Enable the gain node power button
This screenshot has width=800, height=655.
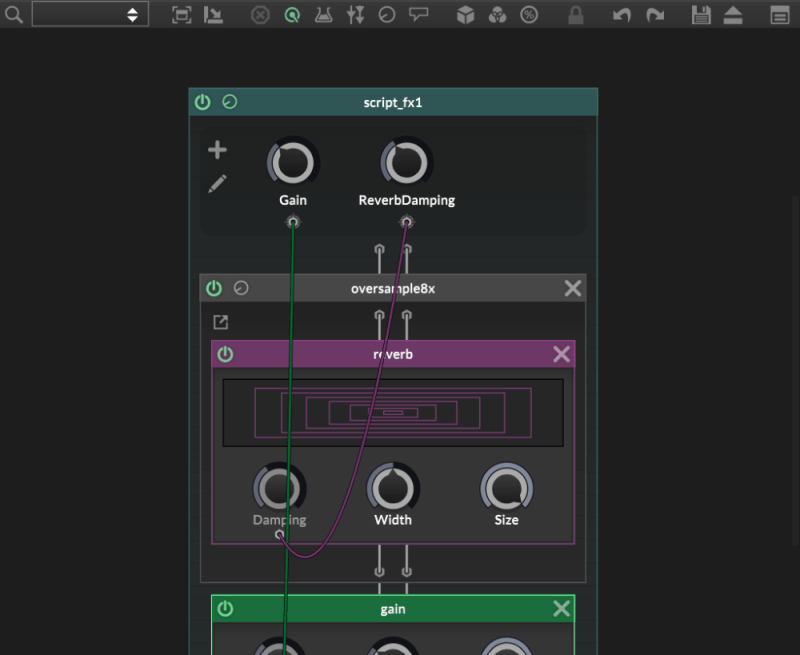point(226,608)
